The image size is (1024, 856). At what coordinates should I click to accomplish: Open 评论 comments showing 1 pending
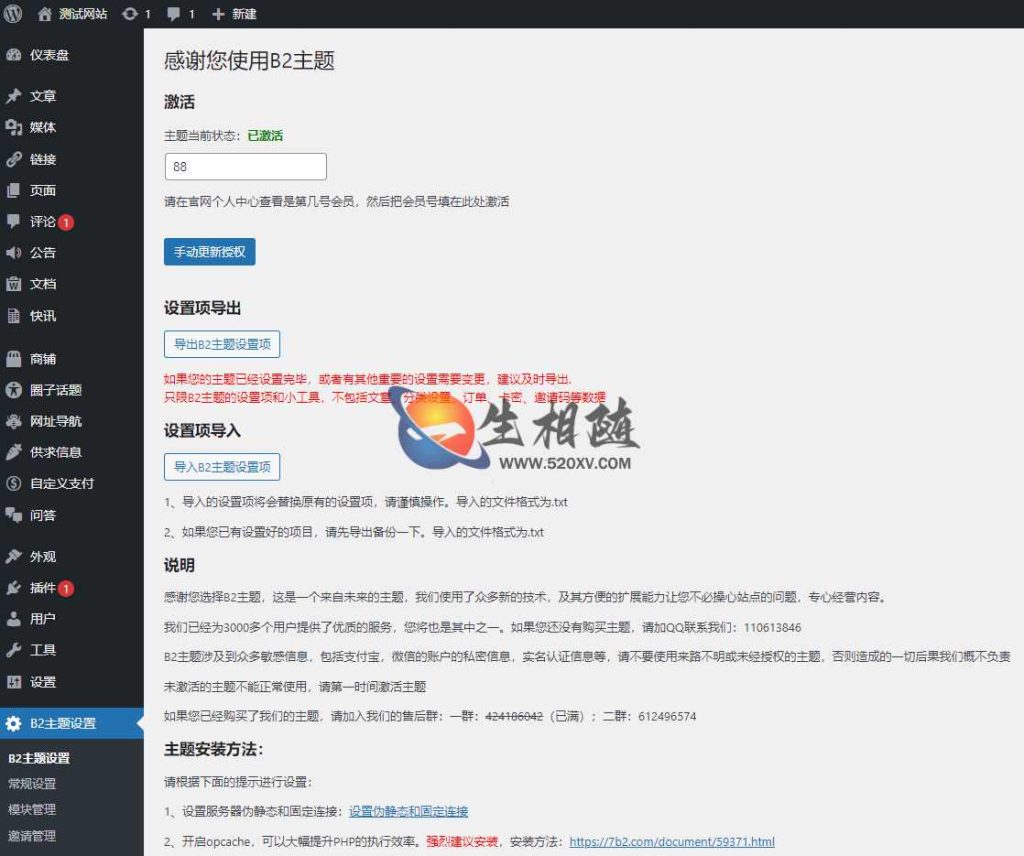pos(15,222)
